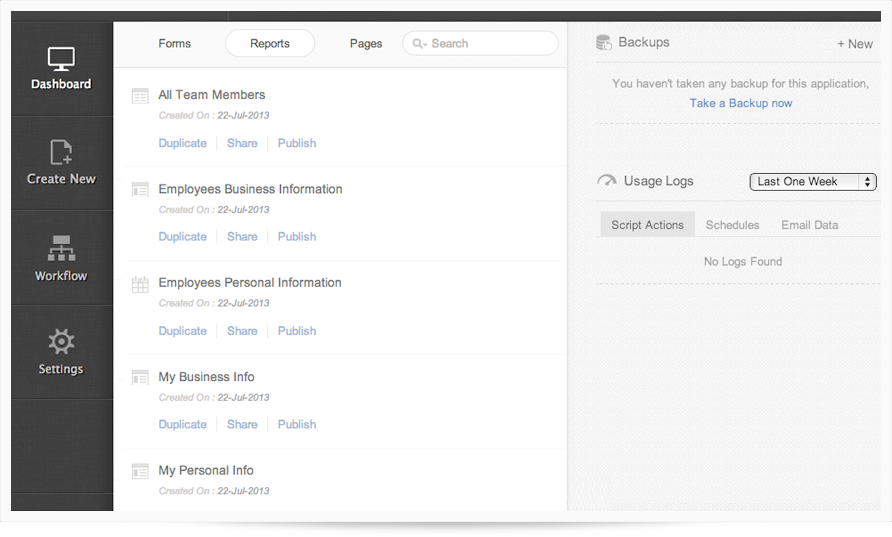Open the Workflow hierarchy icon
The width and height of the screenshot is (892, 537).
click(61, 248)
